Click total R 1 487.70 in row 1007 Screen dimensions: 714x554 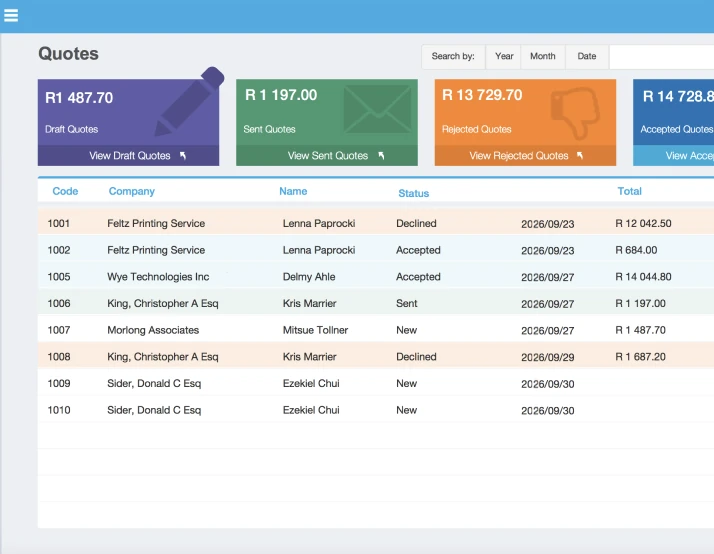tap(640, 330)
